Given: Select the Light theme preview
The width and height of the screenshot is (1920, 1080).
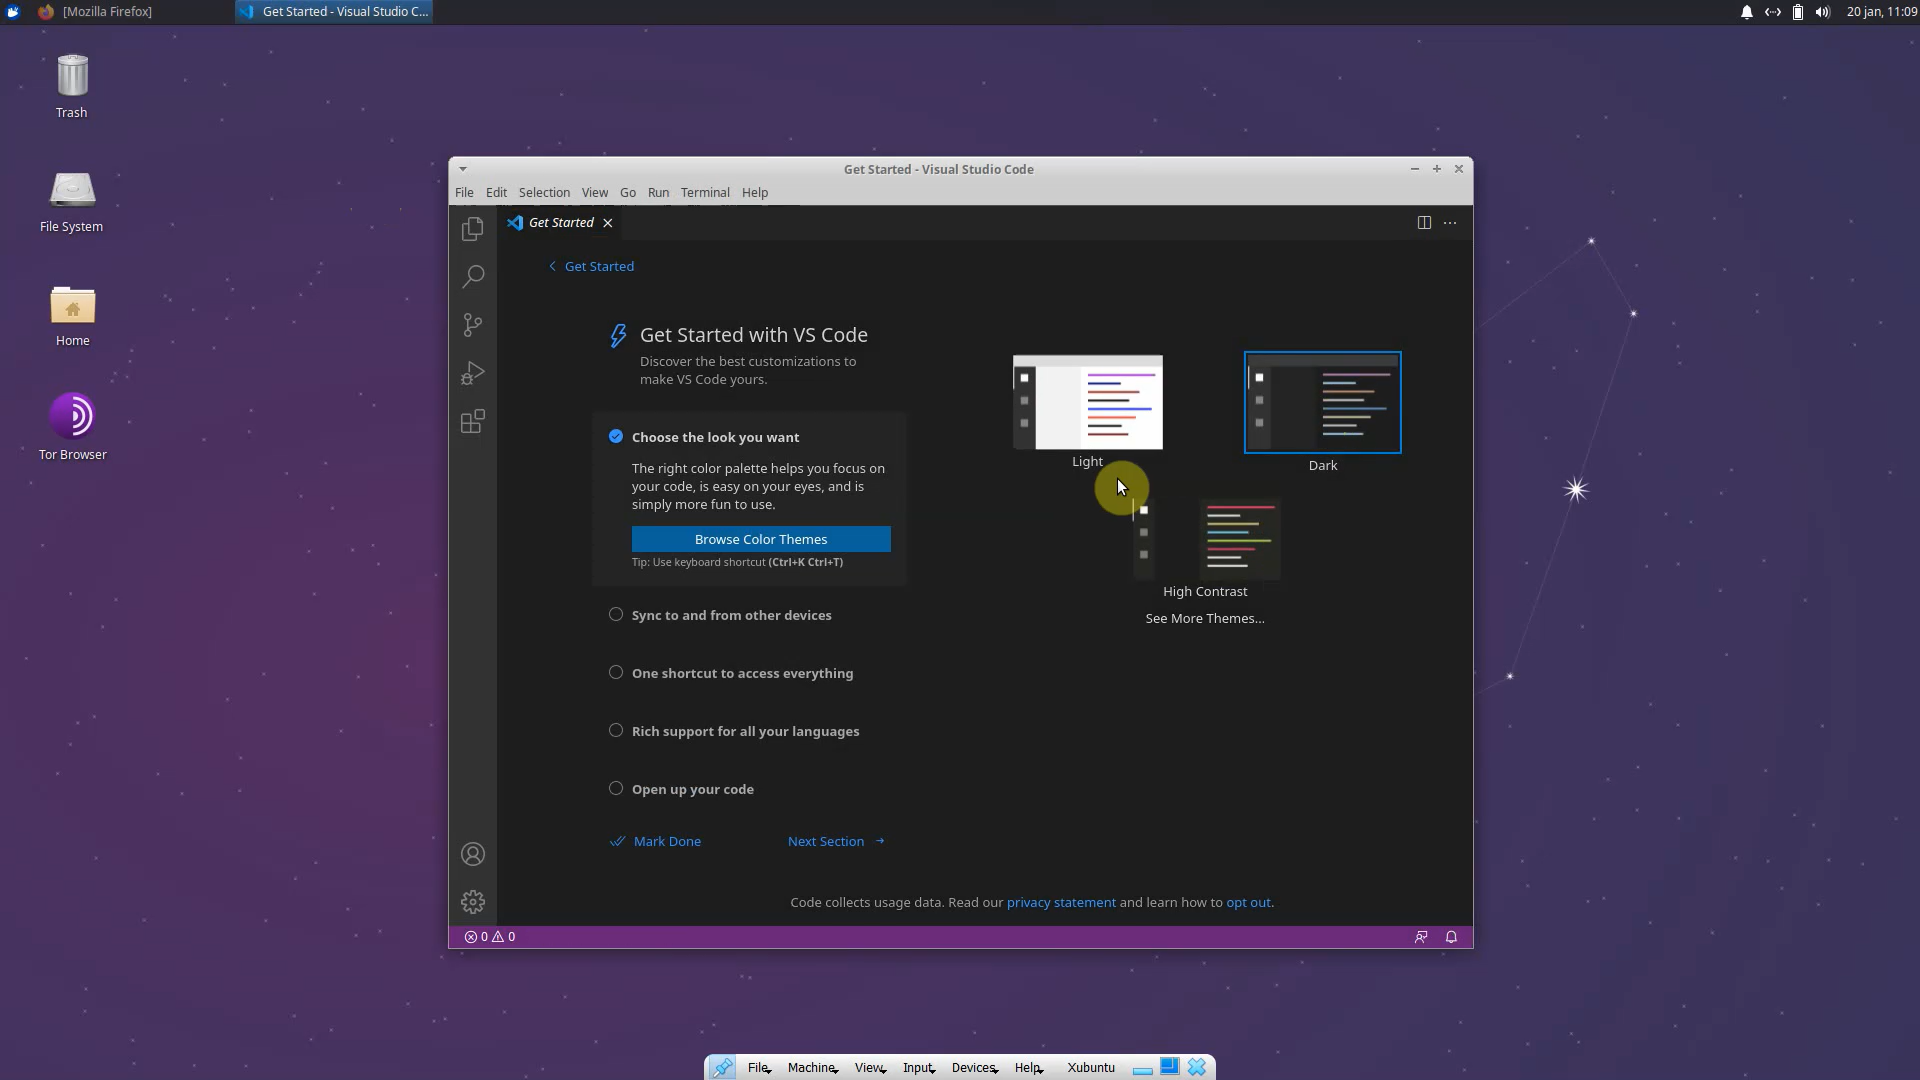Looking at the screenshot, I should click(1087, 402).
